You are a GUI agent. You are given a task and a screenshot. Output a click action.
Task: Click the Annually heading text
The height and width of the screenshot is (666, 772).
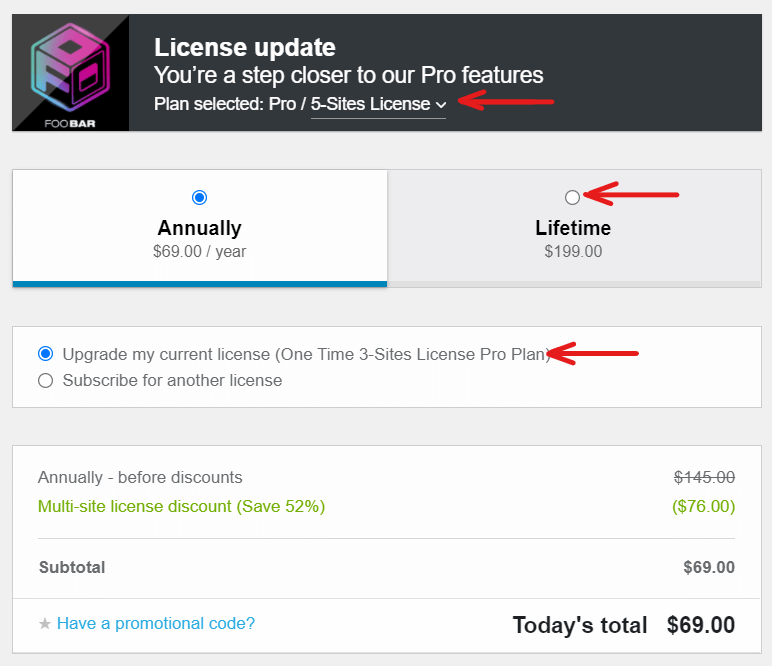click(199, 228)
